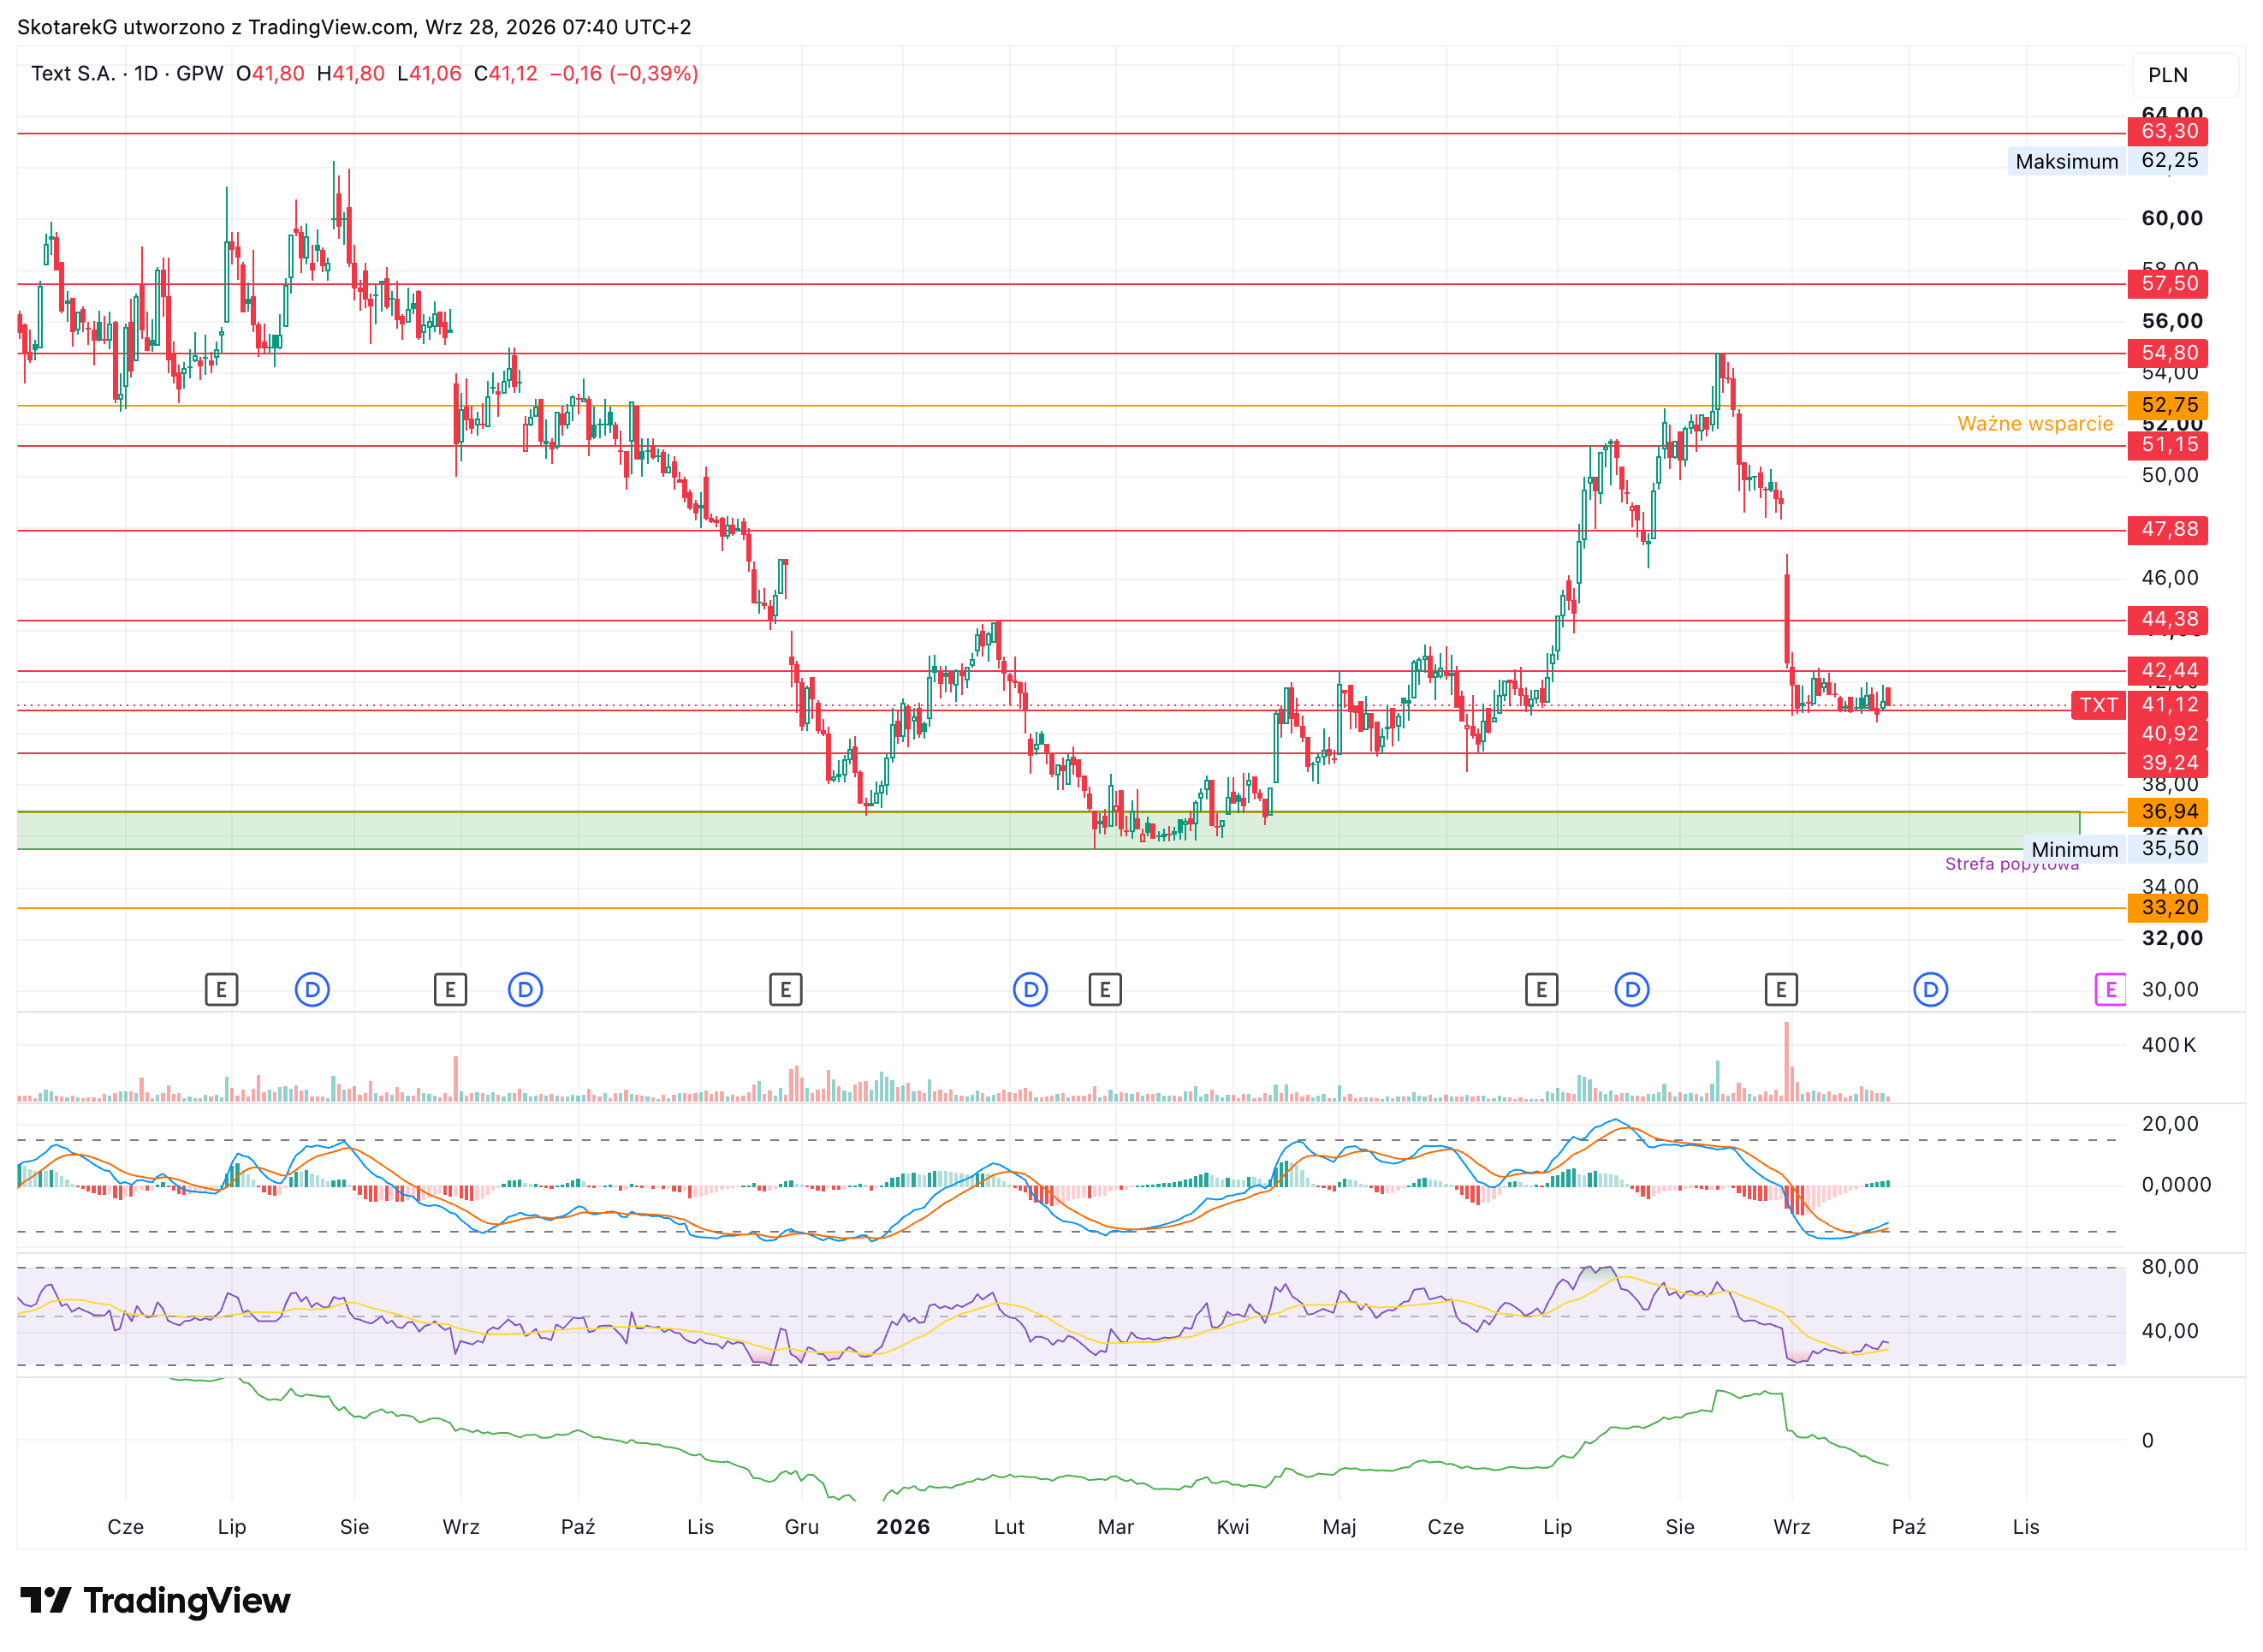Click the 44,38 red price level label
2263x1652 pixels.
pos(2168,620)
